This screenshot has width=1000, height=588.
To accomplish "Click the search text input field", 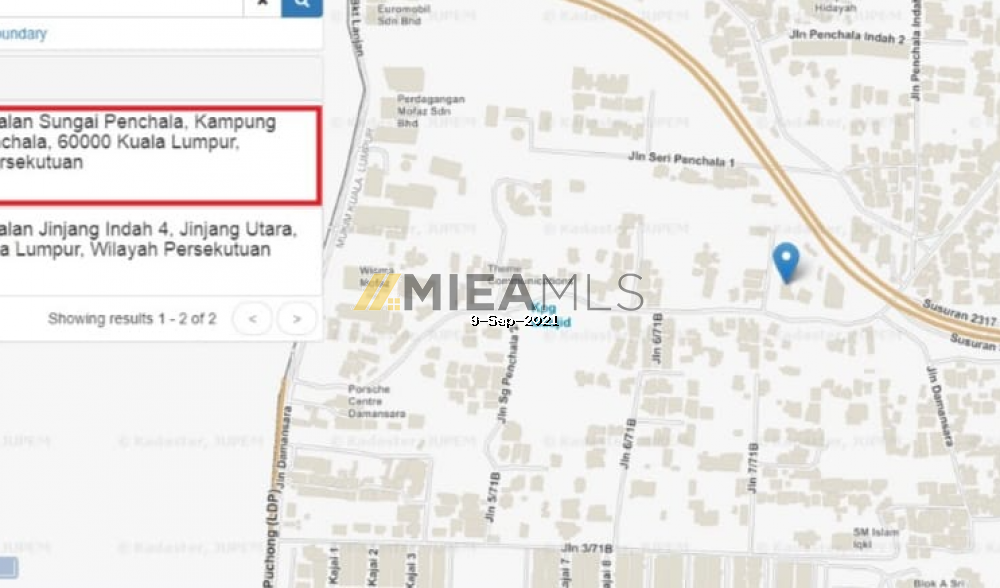I will pos(121,5).
